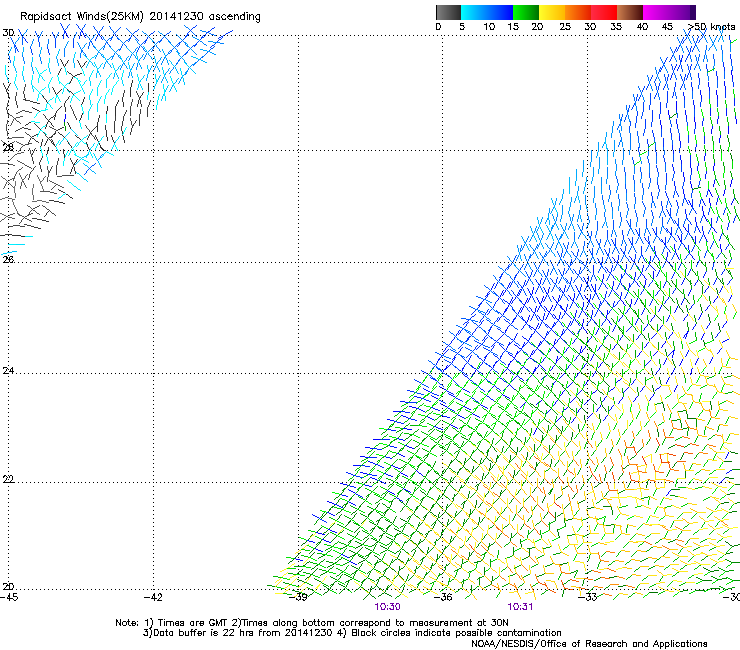The width and height of the screenshot is (740, 650).
Task: Click the yellow 20-25 knots color segment
Action: 552,12
